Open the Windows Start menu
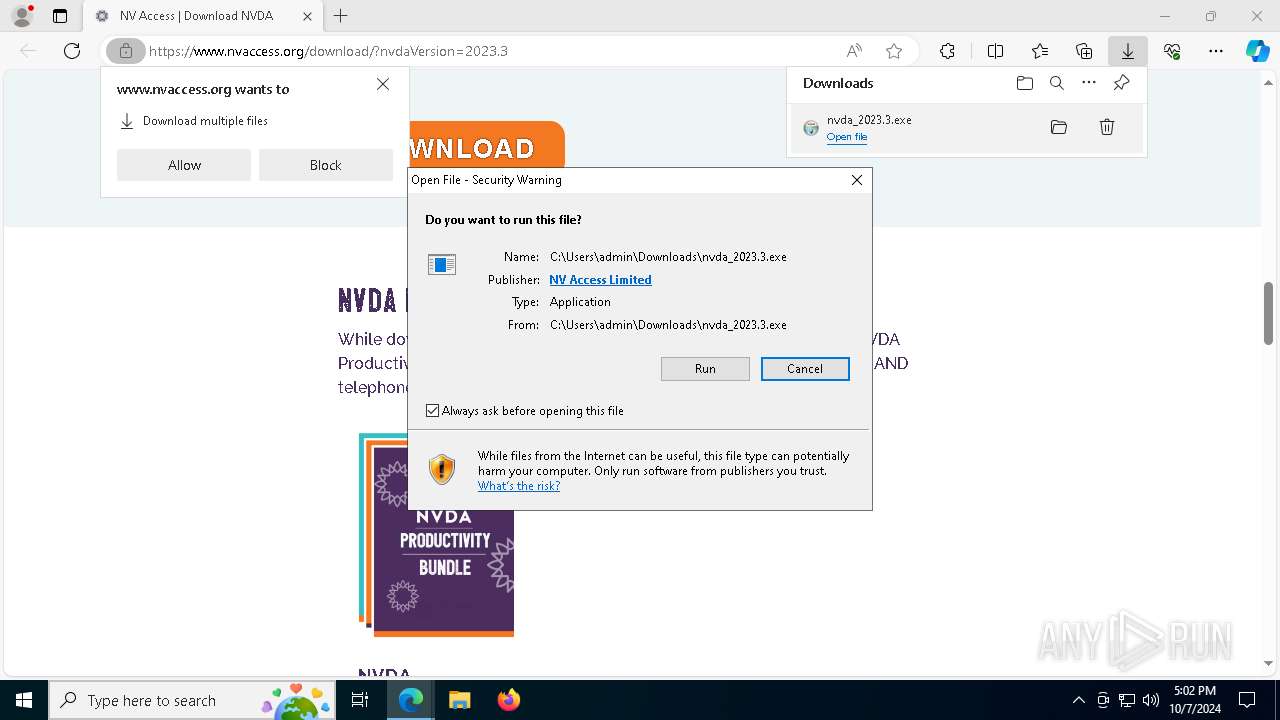This screenshot has height=720, width=1280. click(24, 700)
